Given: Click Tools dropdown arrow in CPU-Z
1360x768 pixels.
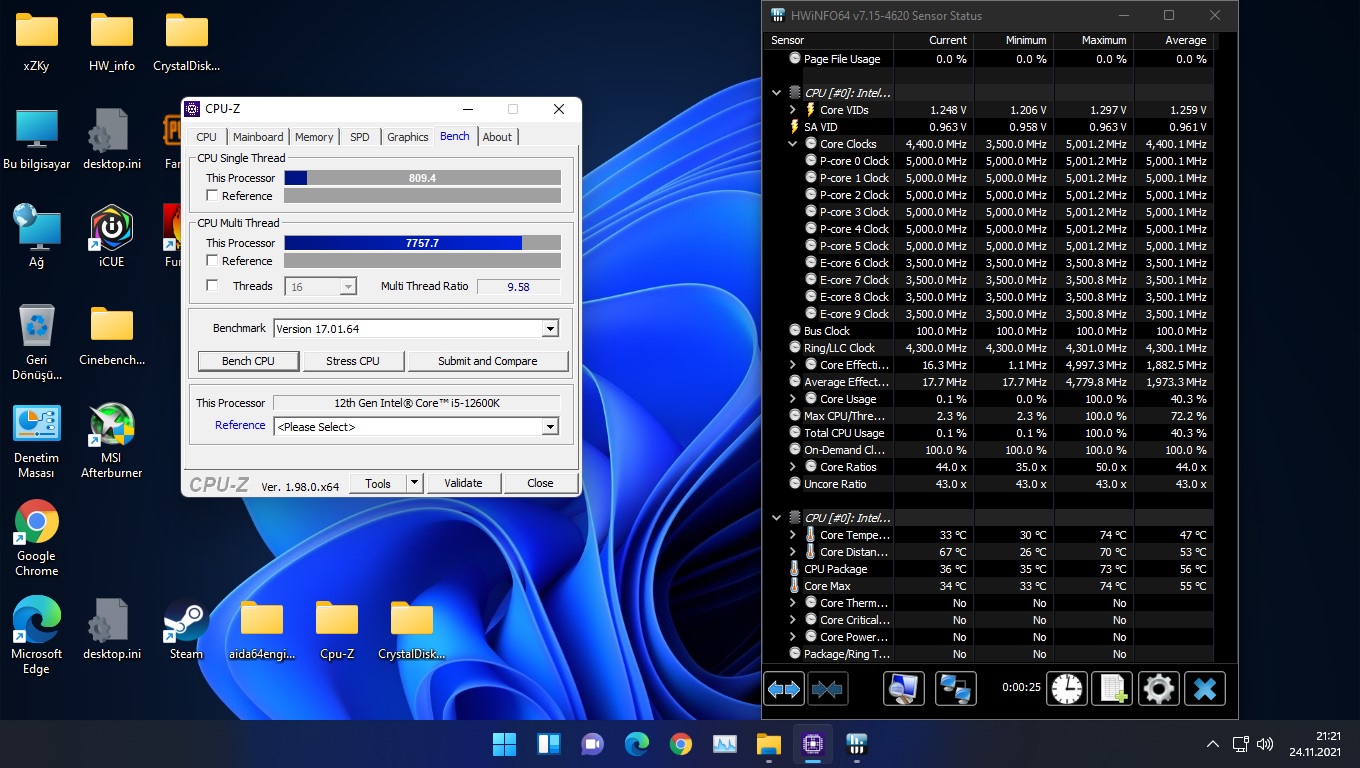Looking at the screenshot, I should coord(414,483).
